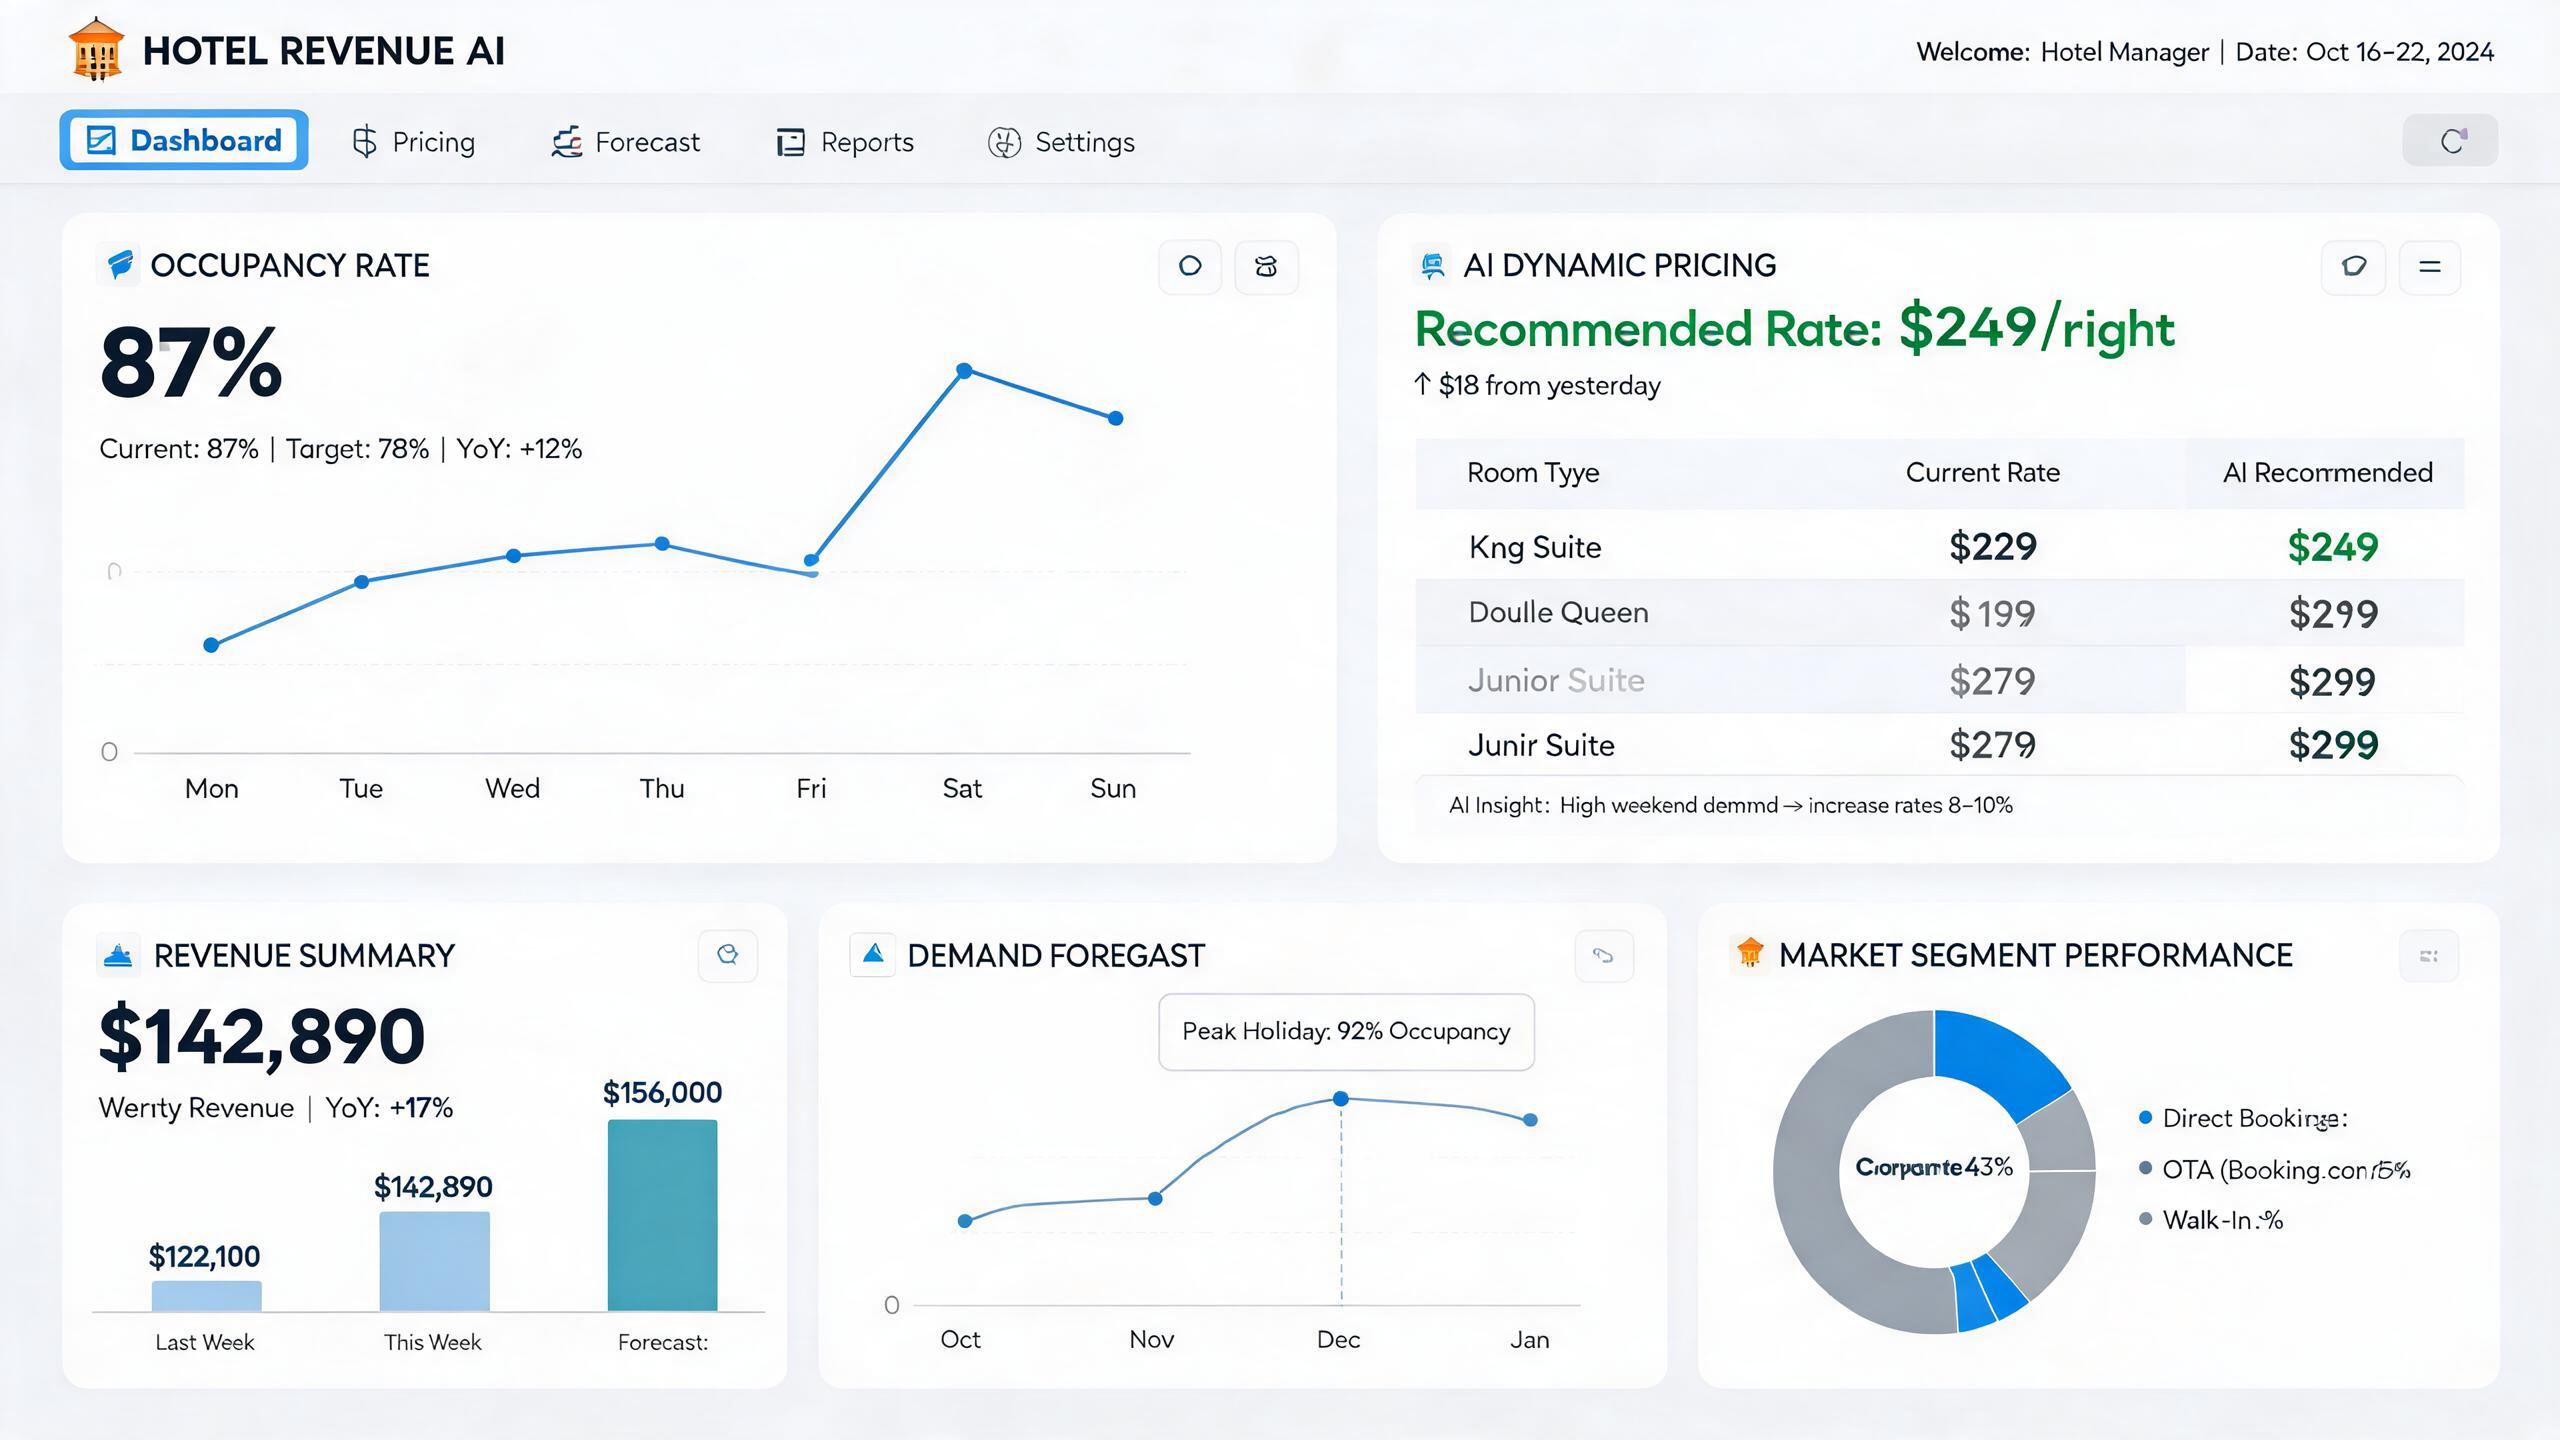Viewport: 2560px width, 1440px height.
Task: Click the Monday data point on occupancy chart
Action: (211, 645)
